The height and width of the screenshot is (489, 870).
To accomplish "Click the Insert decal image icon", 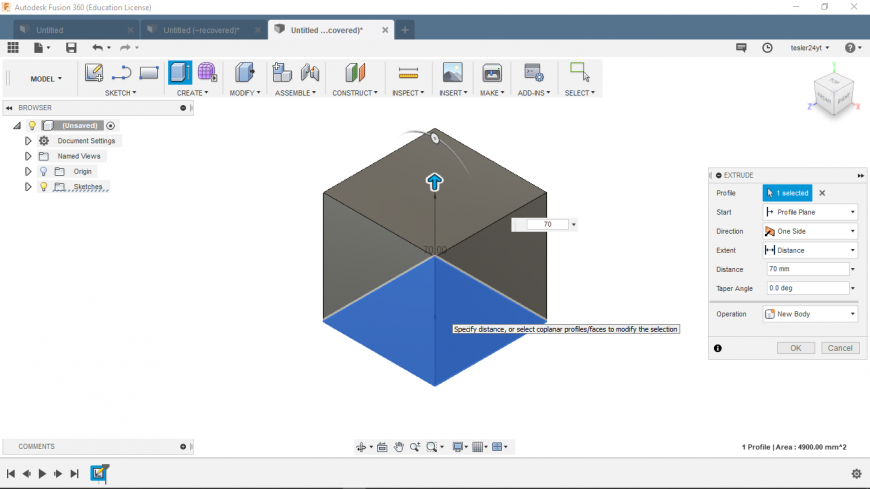I will coord(452,72).
